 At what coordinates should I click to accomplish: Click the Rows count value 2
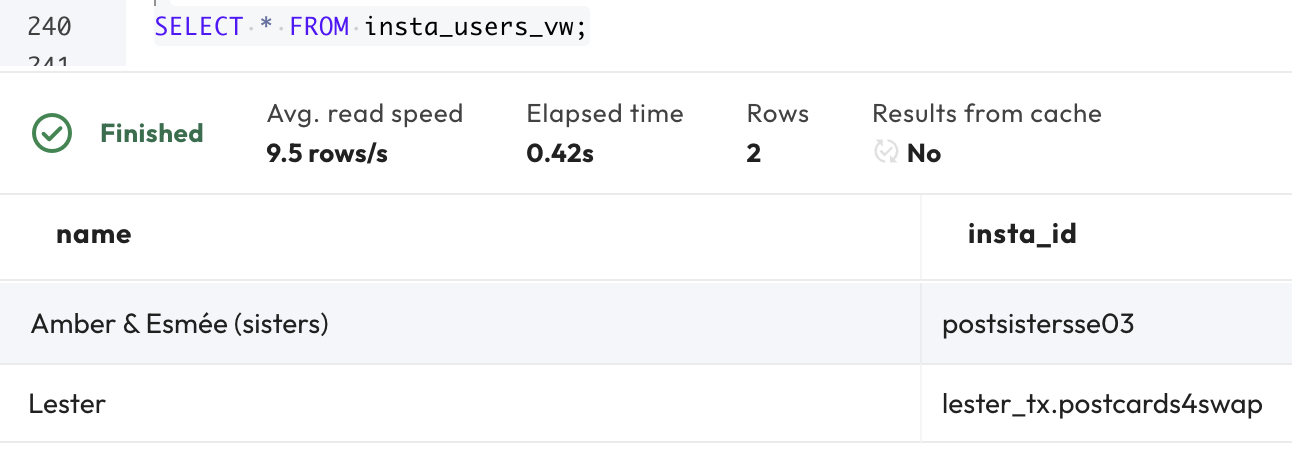[754, 153]
